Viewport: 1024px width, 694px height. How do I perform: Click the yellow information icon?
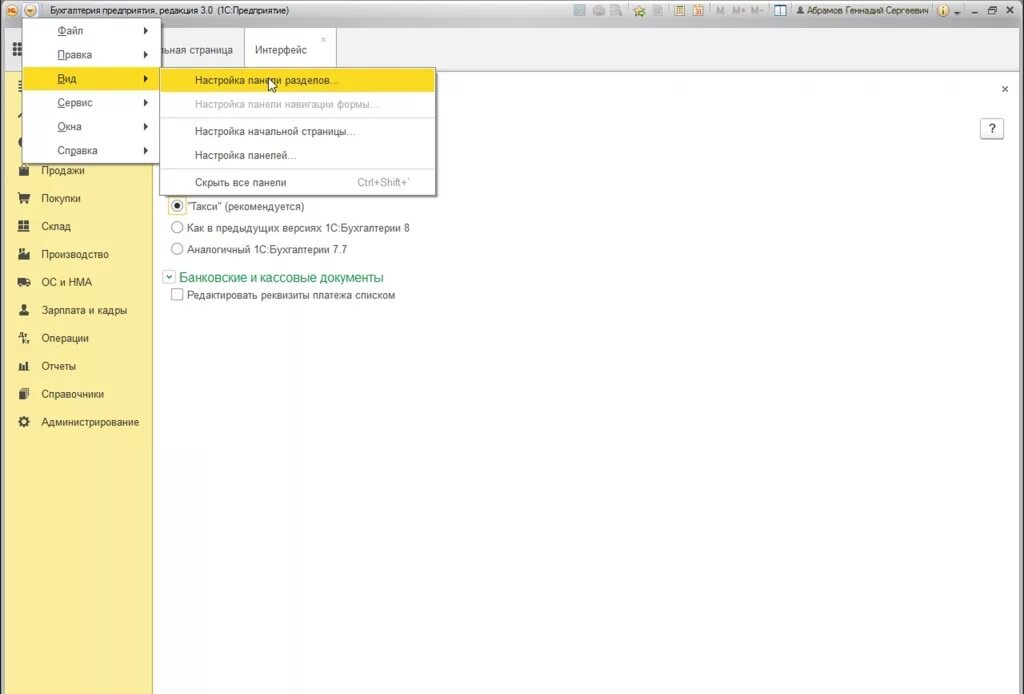point(943,10)
